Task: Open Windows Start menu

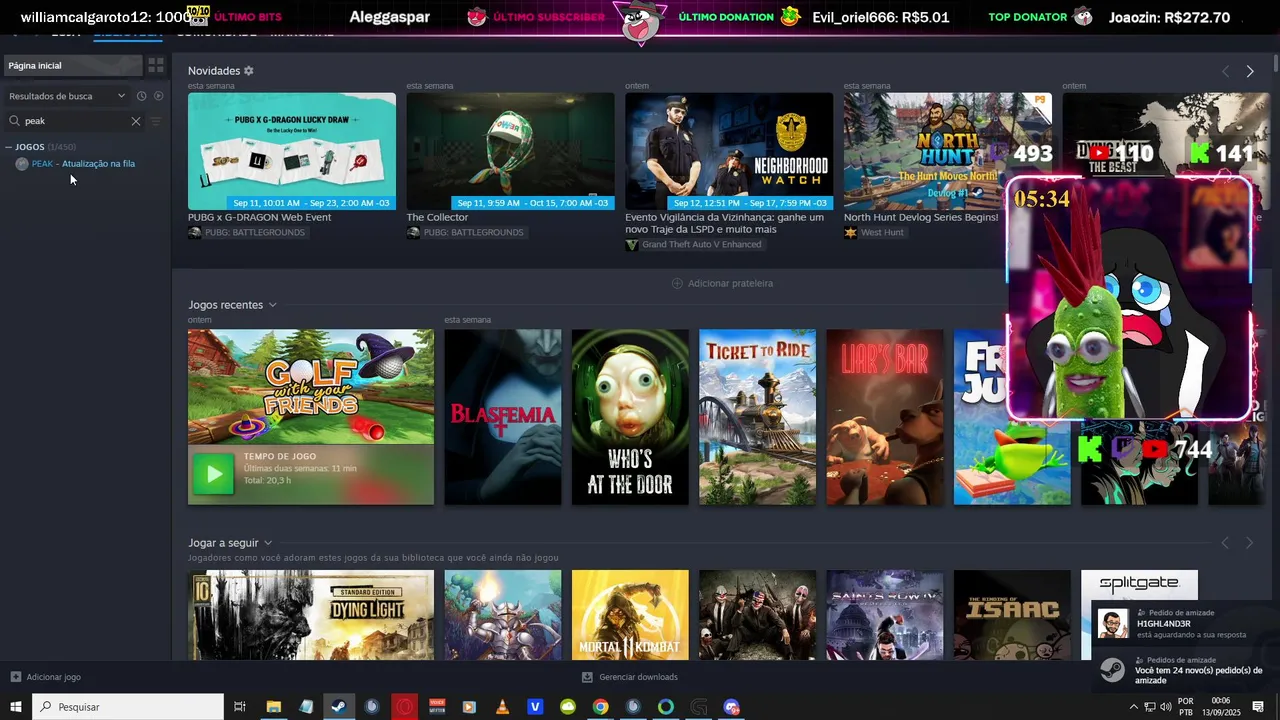Action: tap(16, 707)
